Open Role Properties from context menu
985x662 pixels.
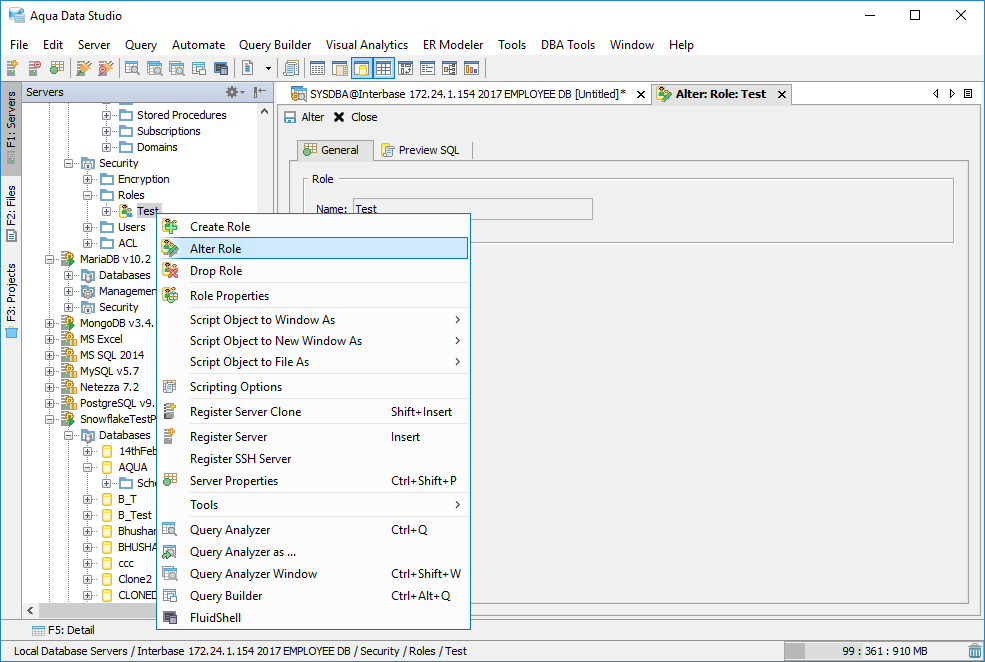click(313, 296)
